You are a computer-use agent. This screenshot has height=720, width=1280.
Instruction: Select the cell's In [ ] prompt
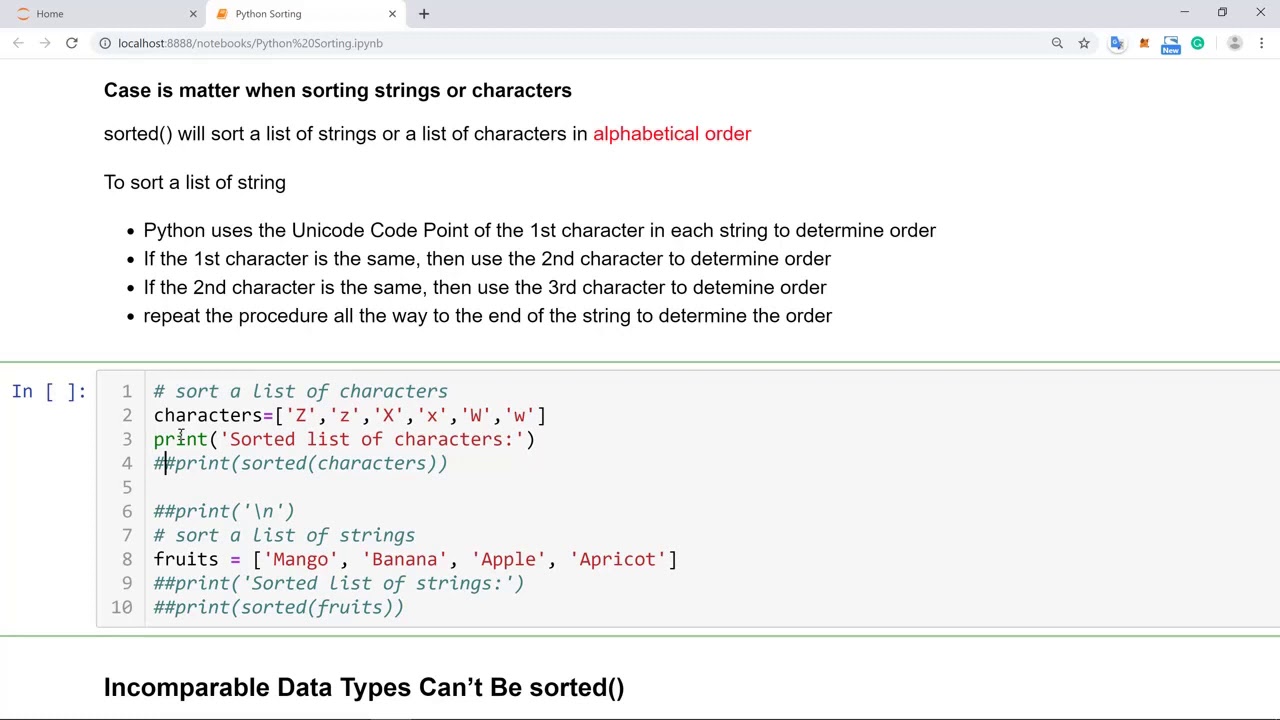(x=49, y=391)
